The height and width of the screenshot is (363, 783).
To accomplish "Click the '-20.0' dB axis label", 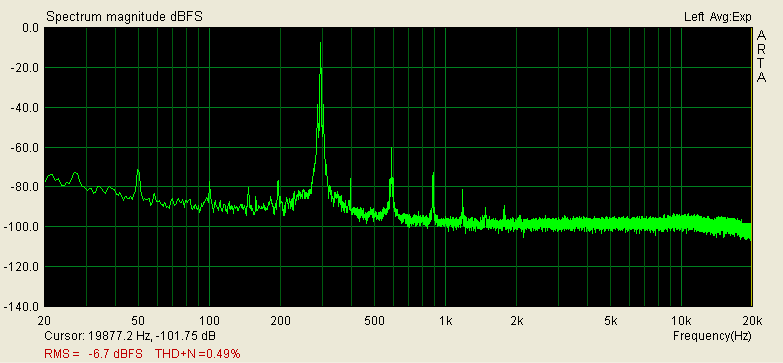I will click(25, 68).
